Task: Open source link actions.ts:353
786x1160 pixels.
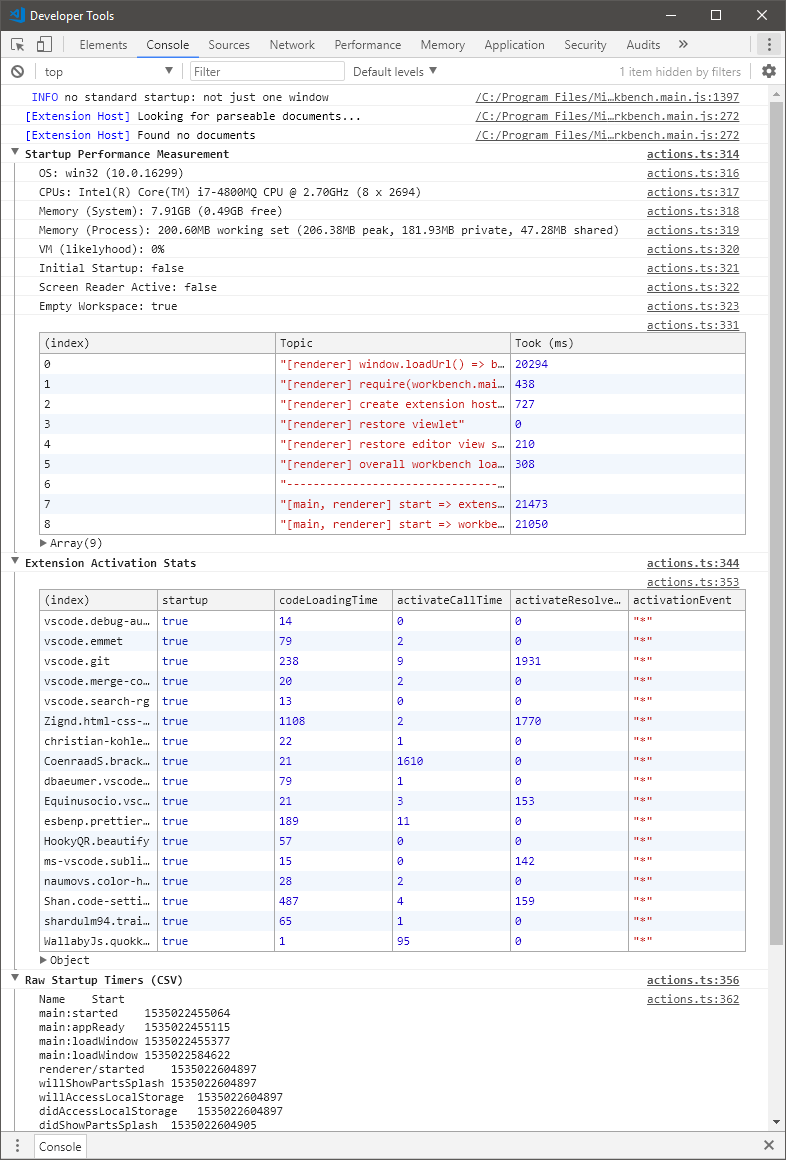Action: pos(693,581)
